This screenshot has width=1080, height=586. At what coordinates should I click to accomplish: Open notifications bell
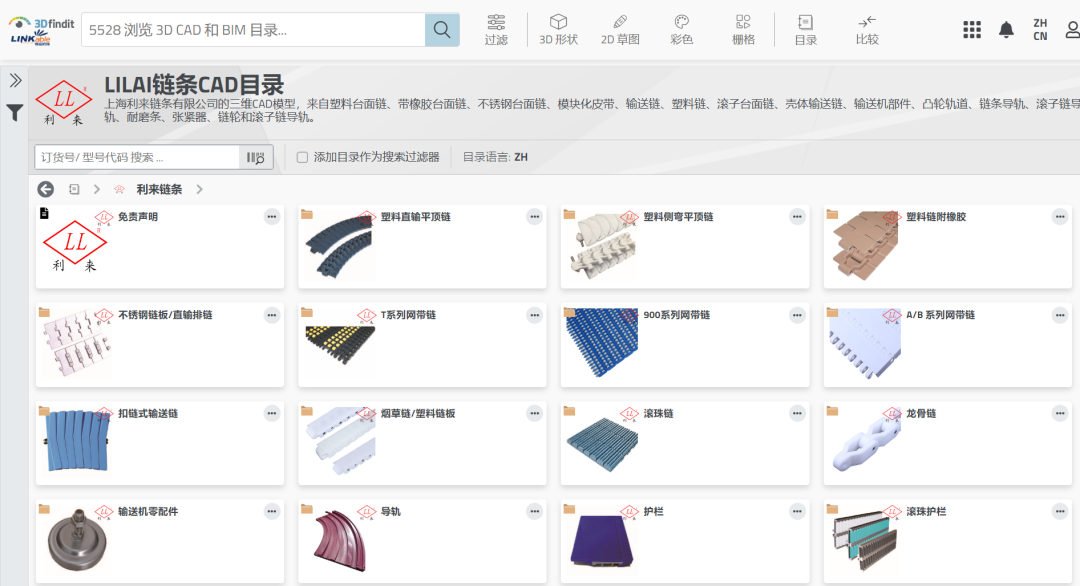1006,30
